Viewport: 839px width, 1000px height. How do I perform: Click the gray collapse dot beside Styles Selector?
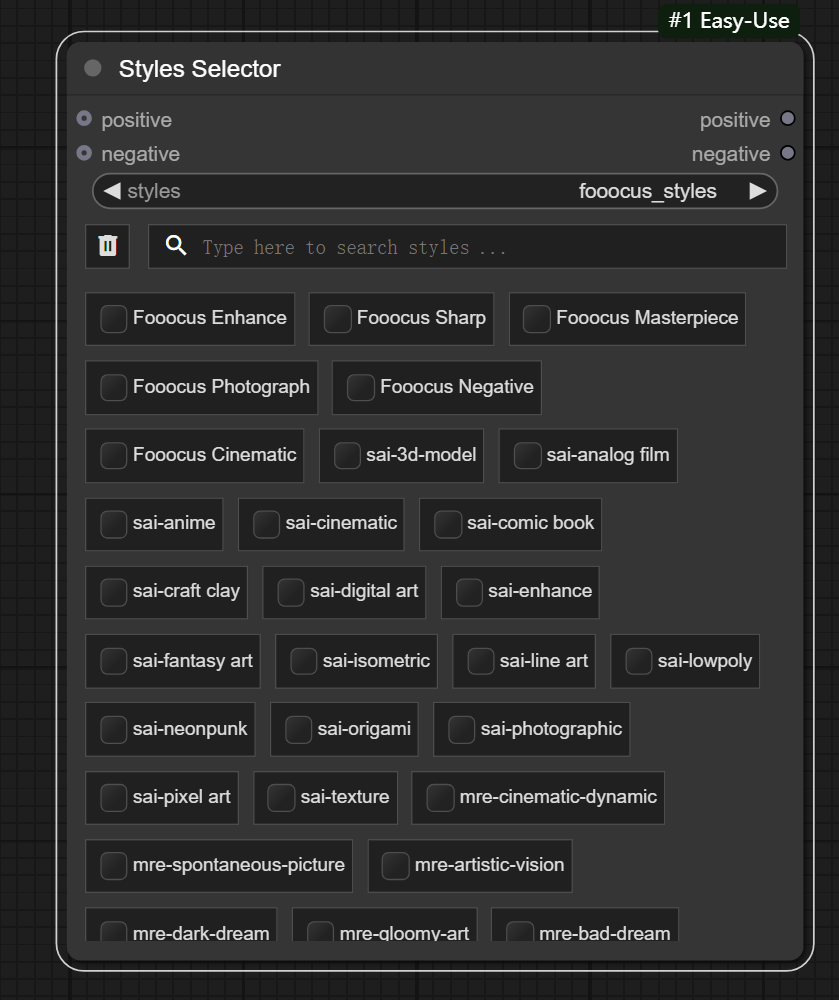(93, 68)
